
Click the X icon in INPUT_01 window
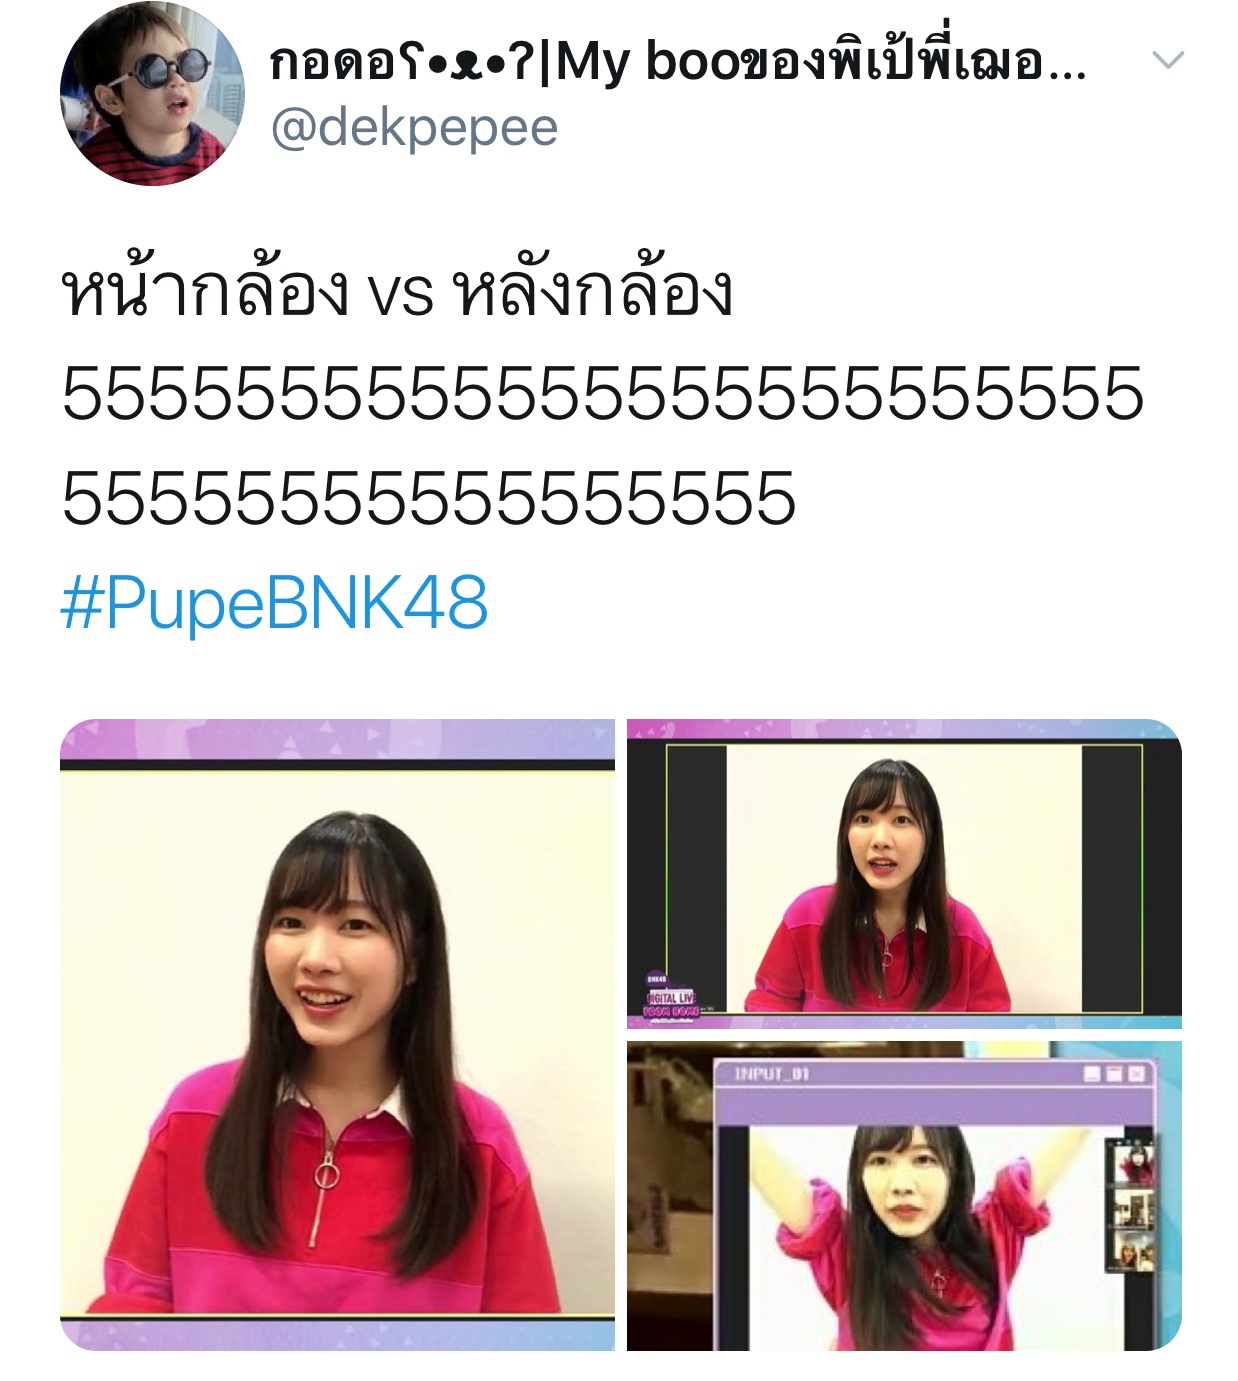[1136, 1074]
